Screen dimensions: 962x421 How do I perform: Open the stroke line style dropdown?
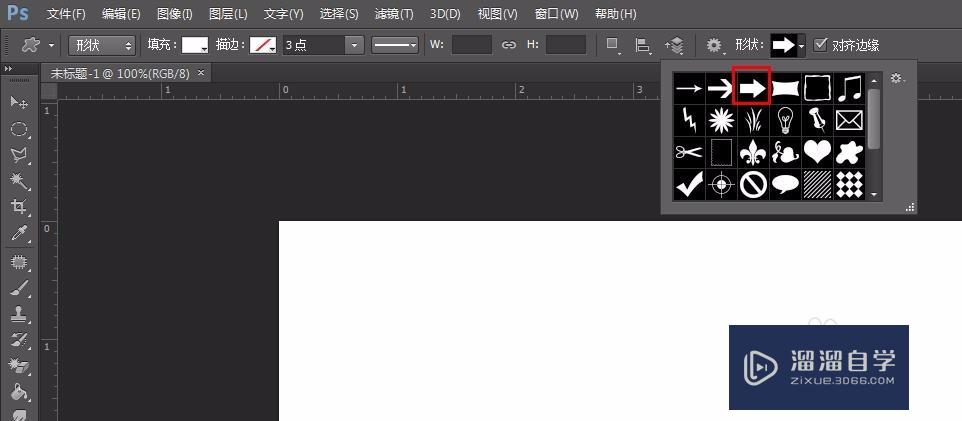[x=394, y=45]
